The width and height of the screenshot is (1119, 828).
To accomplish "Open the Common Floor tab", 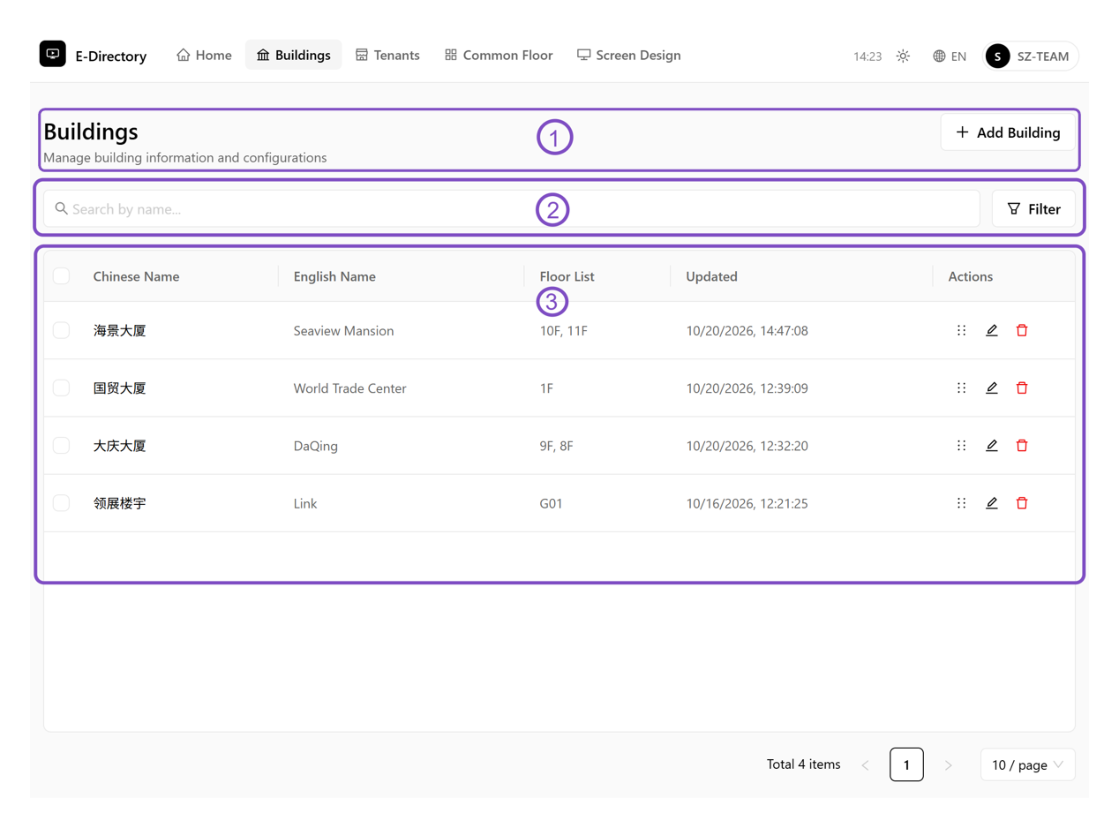I will click(499, 55).
